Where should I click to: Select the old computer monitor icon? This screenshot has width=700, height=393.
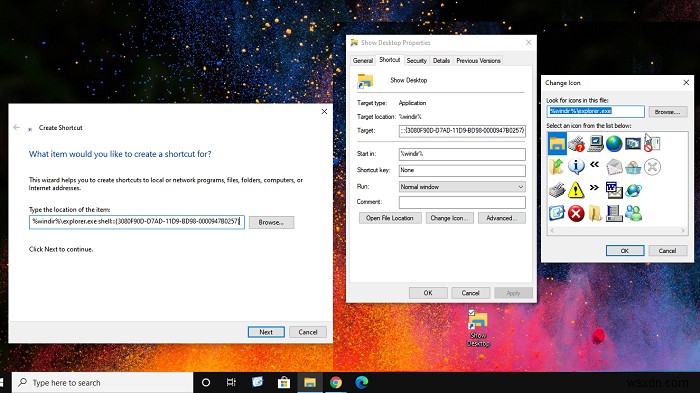tap(596, 143)
